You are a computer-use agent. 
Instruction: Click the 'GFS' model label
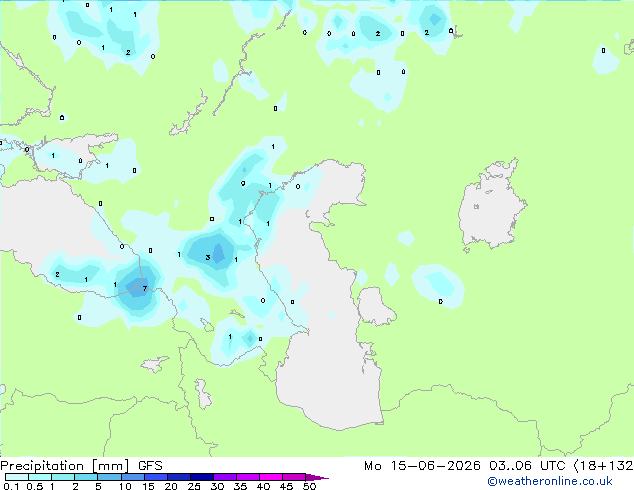click(150, 466)
